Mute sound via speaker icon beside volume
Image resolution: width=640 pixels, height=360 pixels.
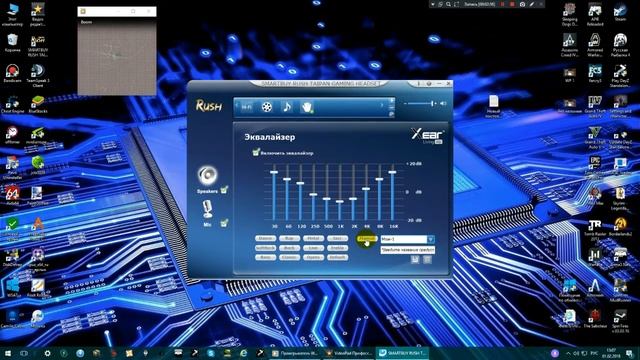[443, 104]
